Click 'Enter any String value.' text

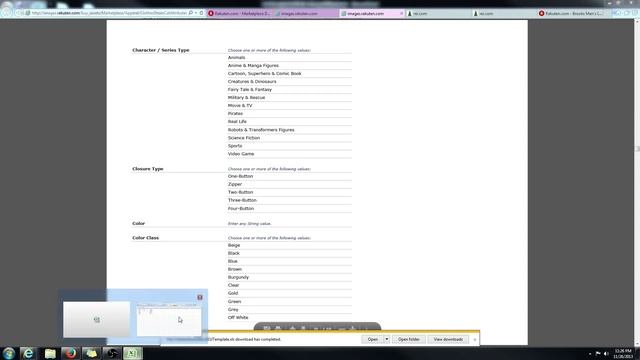pyautogui.click(x=249, y=224)
